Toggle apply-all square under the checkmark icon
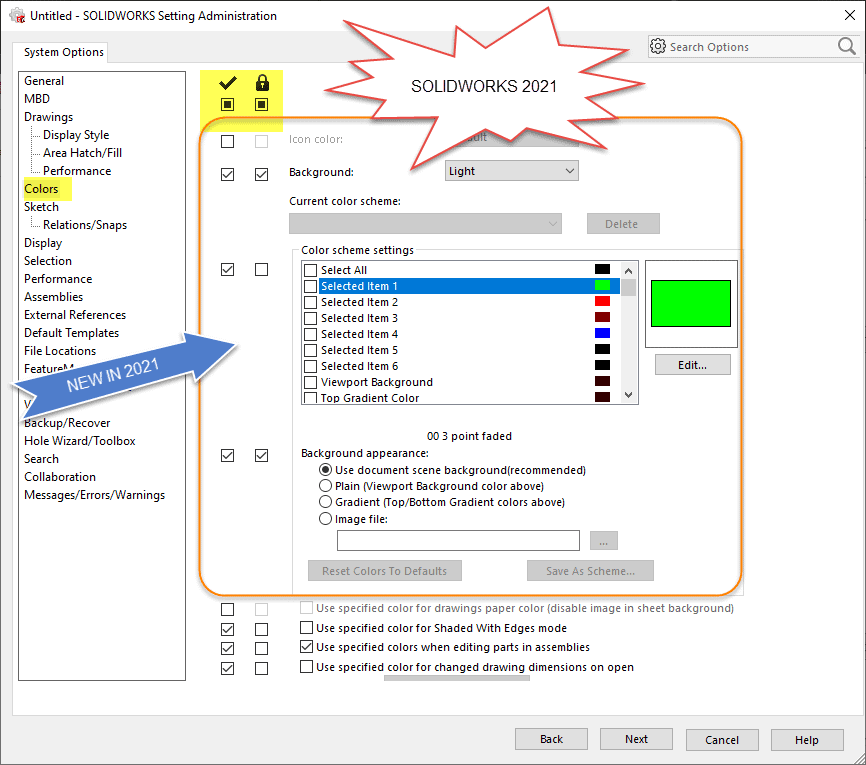866x765 pixels. (x=228, y=104)
